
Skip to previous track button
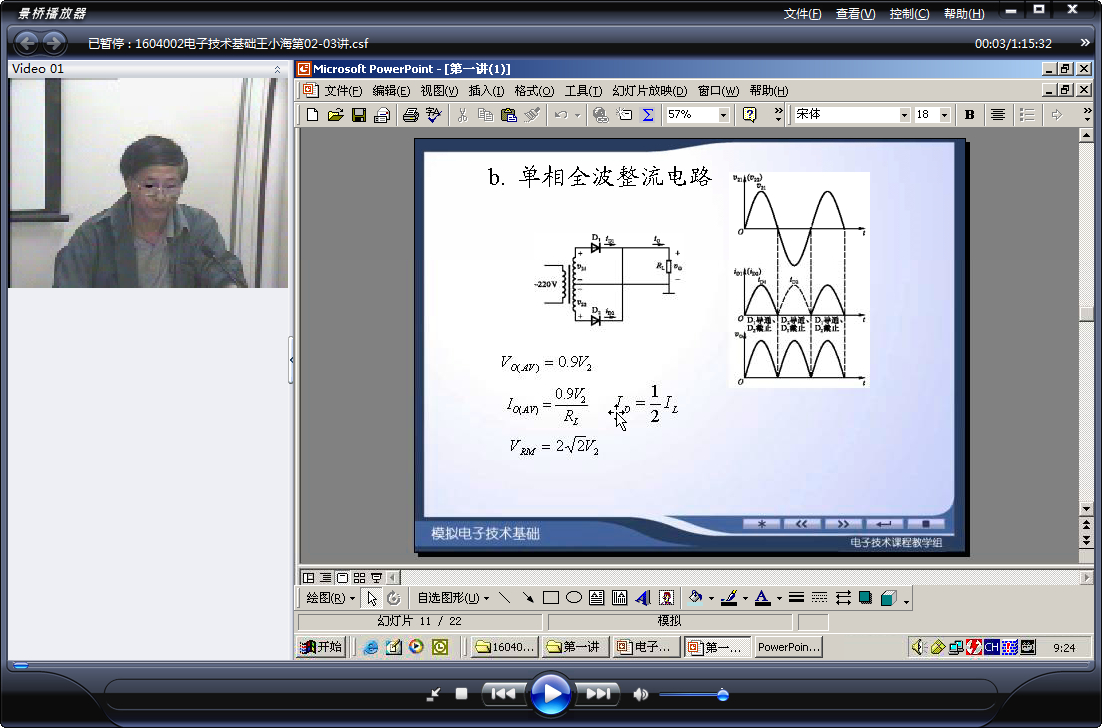pyautogui.click(x=503, y=694)
